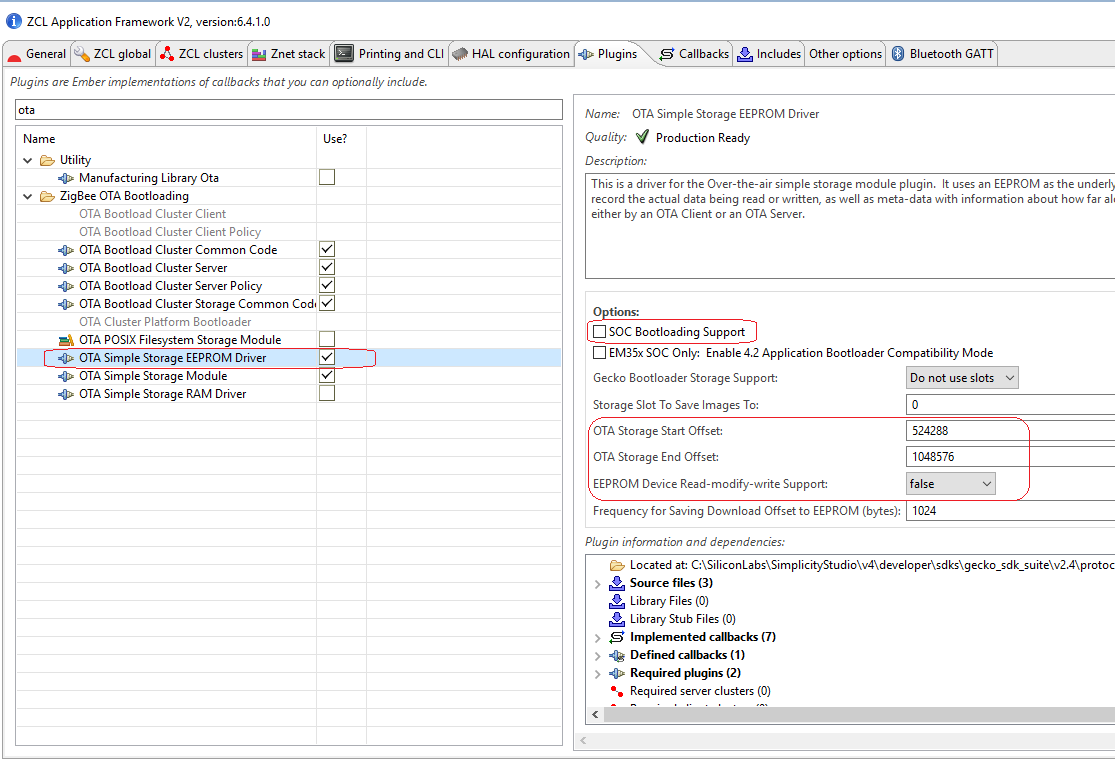Click the plugin icon for OTA Bootload Cluster Server Policy
This screenshot has width=1115, height=763.
tap(65, 286)
